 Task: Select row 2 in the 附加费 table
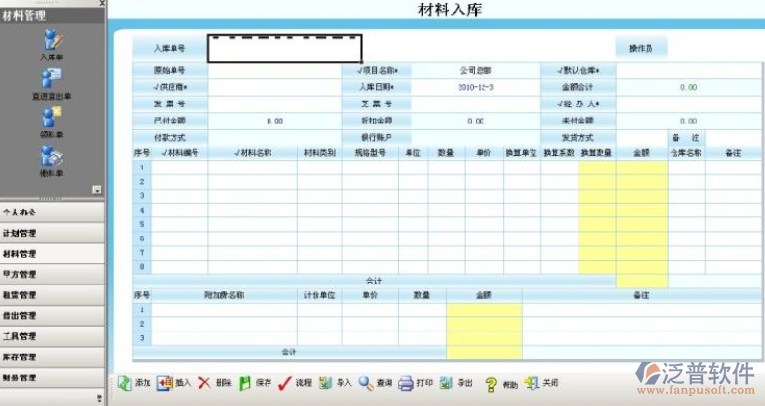[x=142, y=324]
